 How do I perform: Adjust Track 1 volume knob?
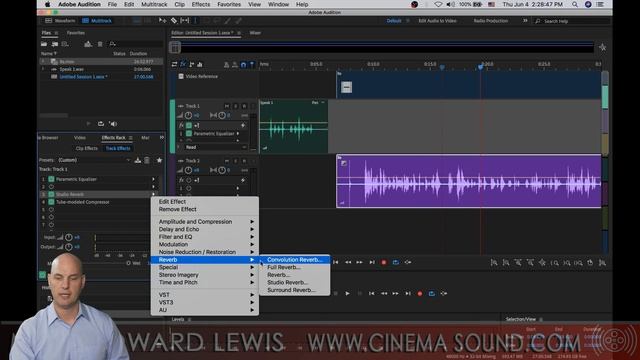coord(188,116)
